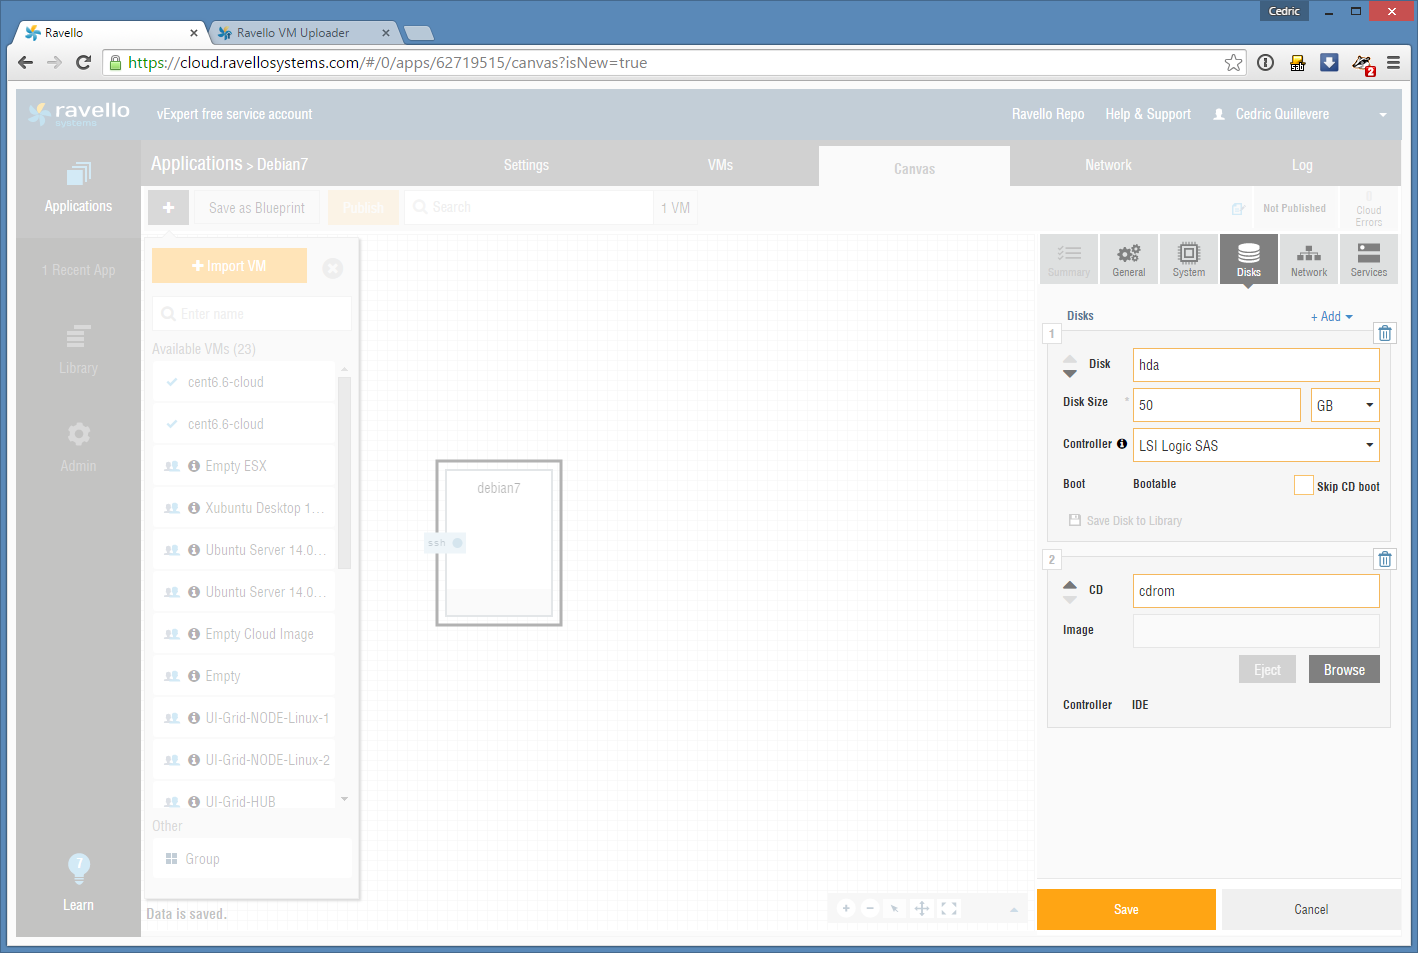
Task: Move hda disk down with arrow
Action: [1070, 374]
